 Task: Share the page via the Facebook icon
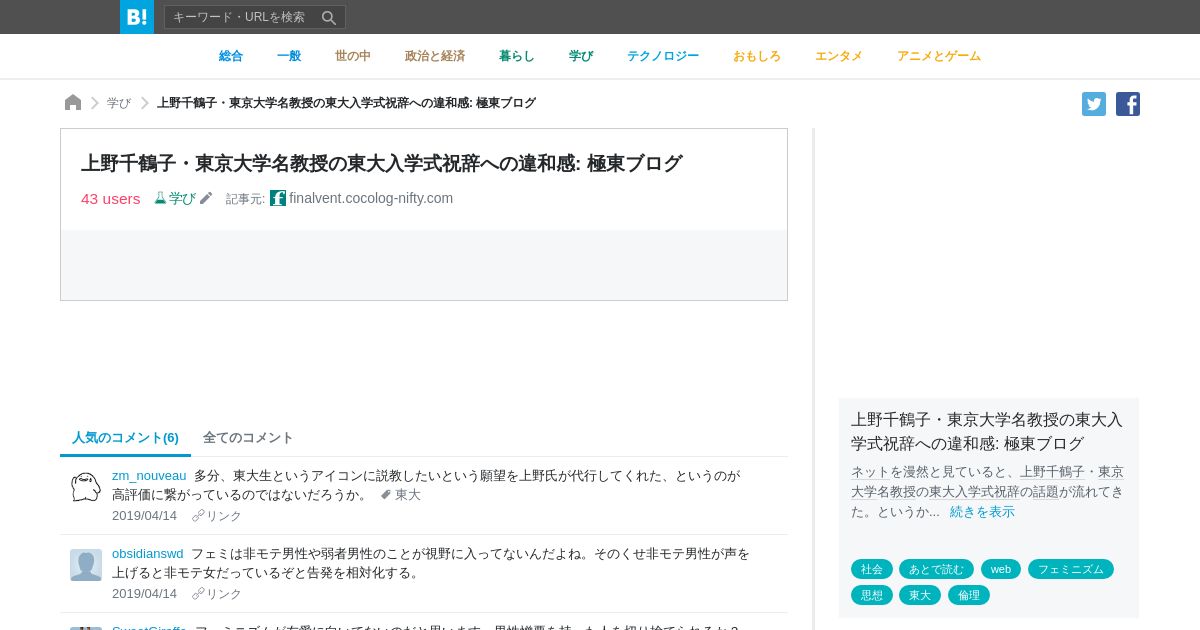click(x=1128, y=104)
